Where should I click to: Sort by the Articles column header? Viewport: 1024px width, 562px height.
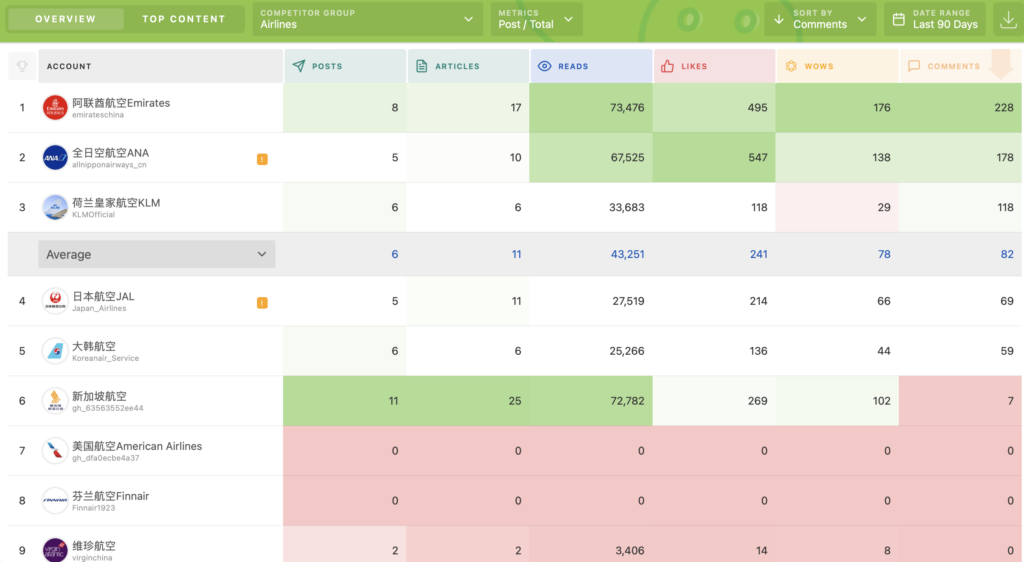(468, 66)
